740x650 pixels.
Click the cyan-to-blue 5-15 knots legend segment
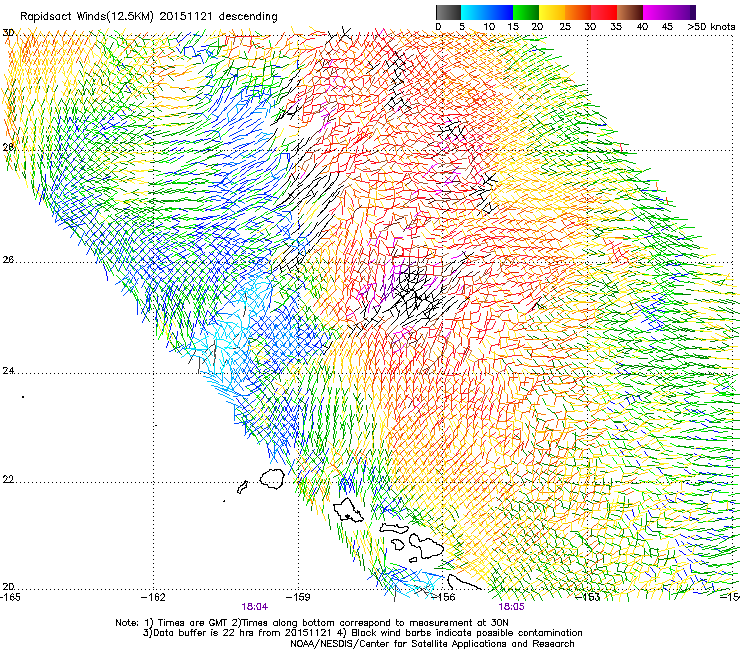tap(487, 12)
